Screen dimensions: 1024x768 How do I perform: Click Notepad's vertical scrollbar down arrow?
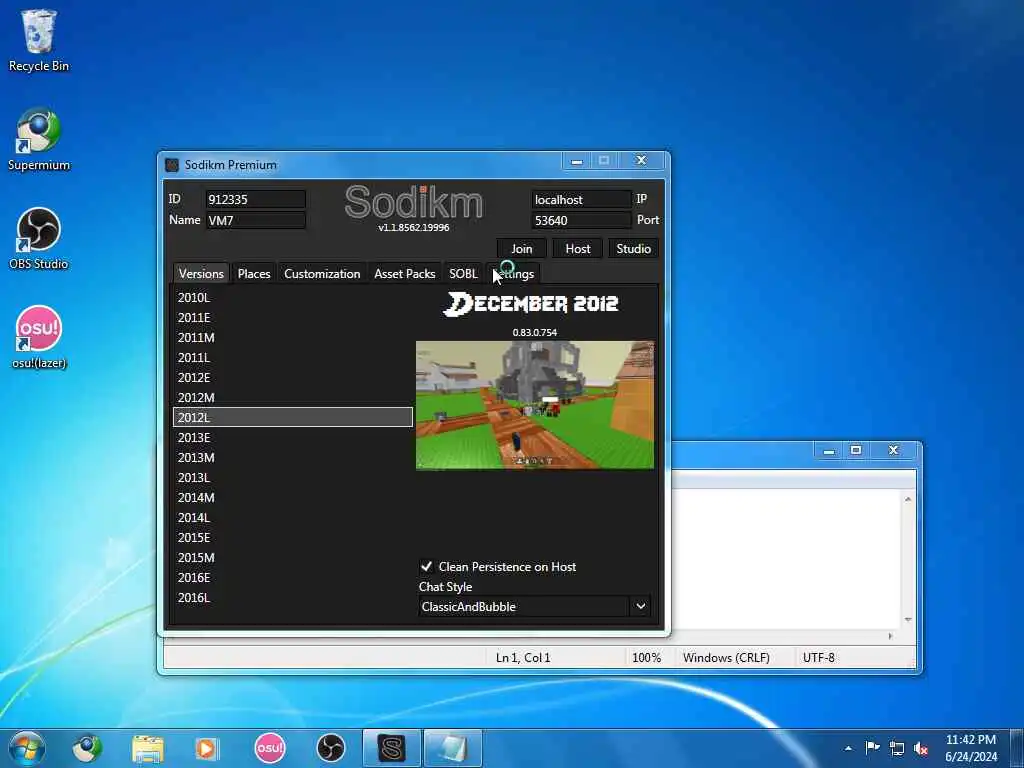pyautogui.click(x=908, y=619)
